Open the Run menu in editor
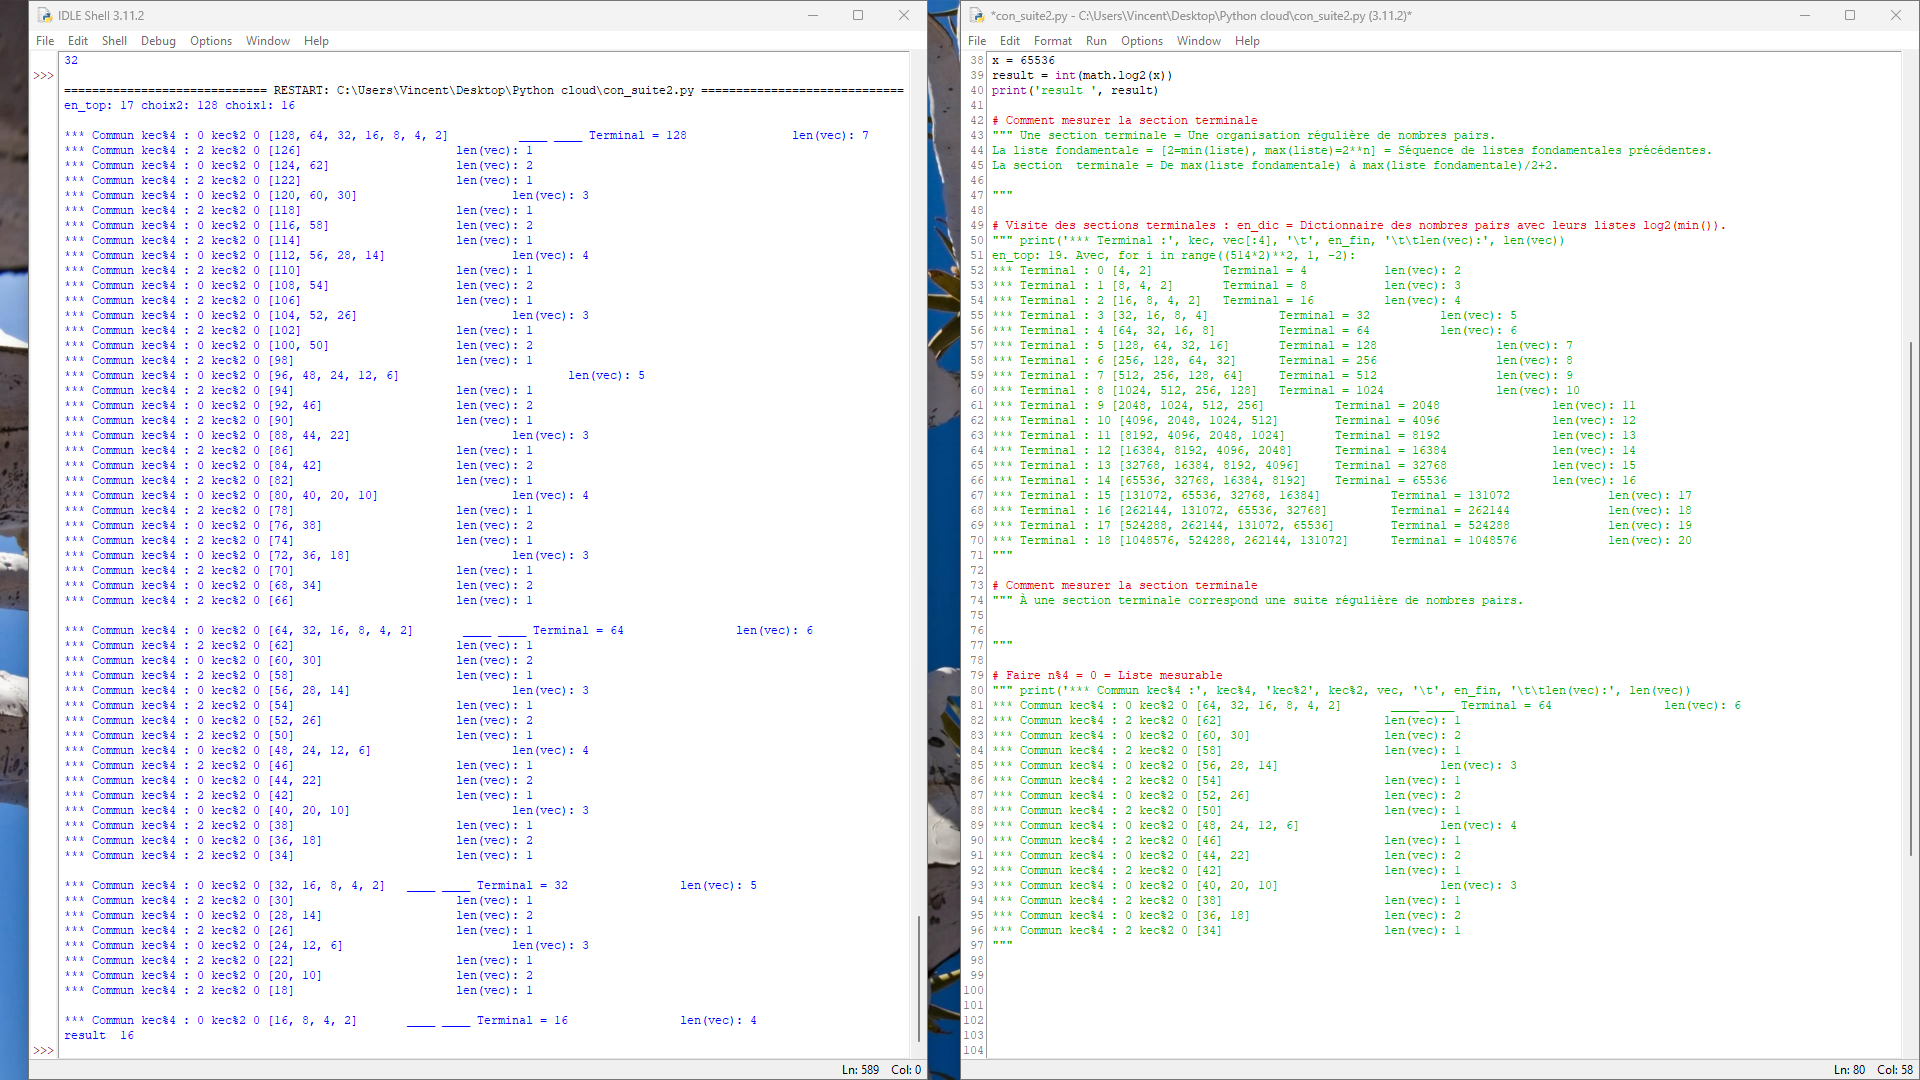The width and height of the screenshot is (1920, 1080). (x=1096, y=41)
